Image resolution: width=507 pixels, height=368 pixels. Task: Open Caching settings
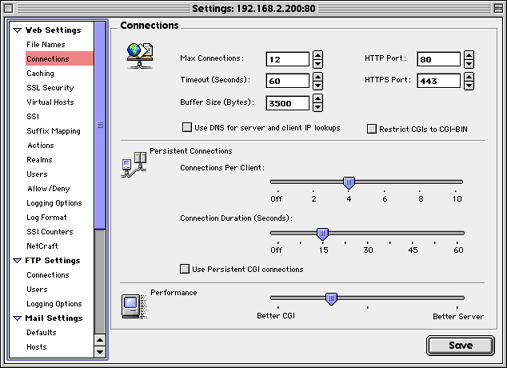tap(40, 73)
